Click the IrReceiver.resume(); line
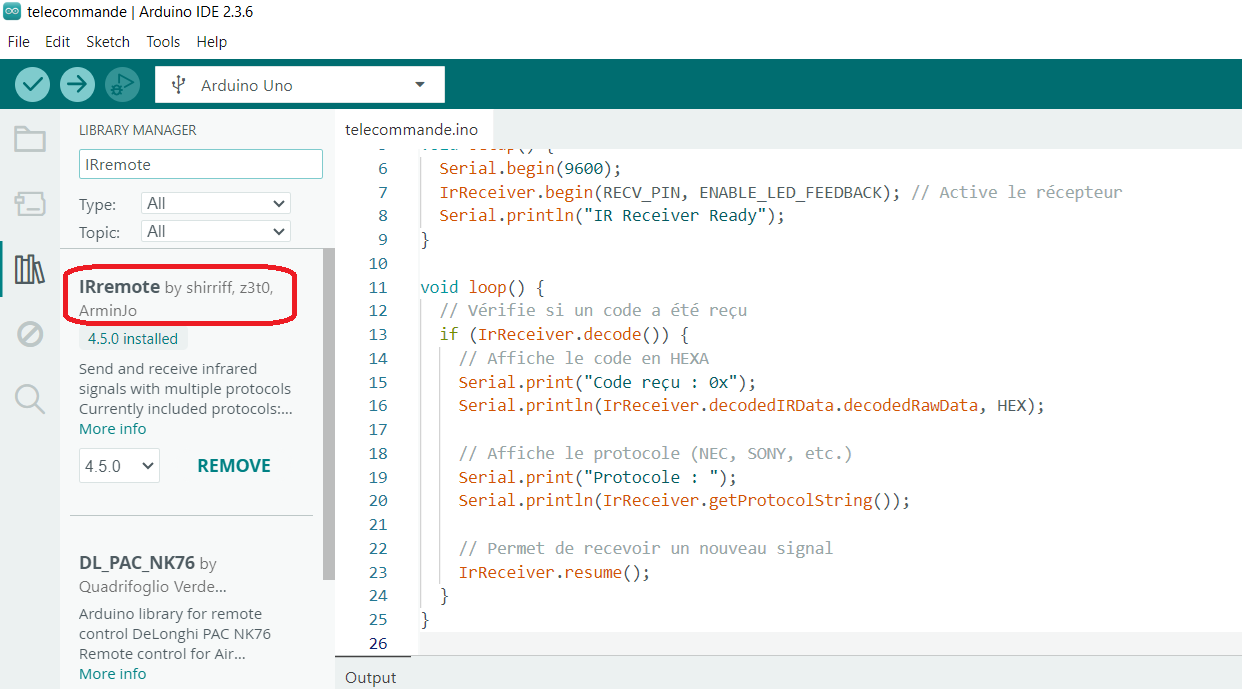 (x=554, y=572)
